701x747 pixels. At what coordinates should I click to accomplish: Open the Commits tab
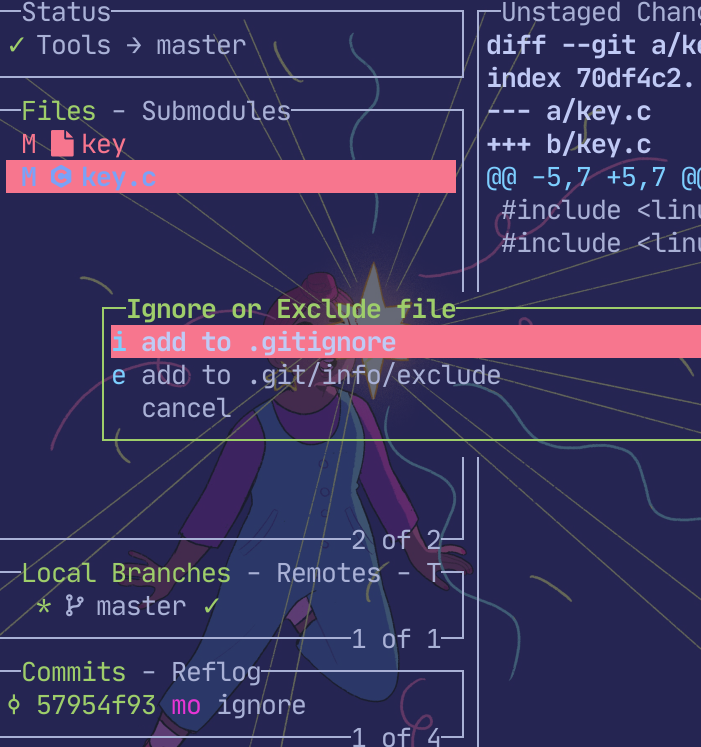[74, 672]
